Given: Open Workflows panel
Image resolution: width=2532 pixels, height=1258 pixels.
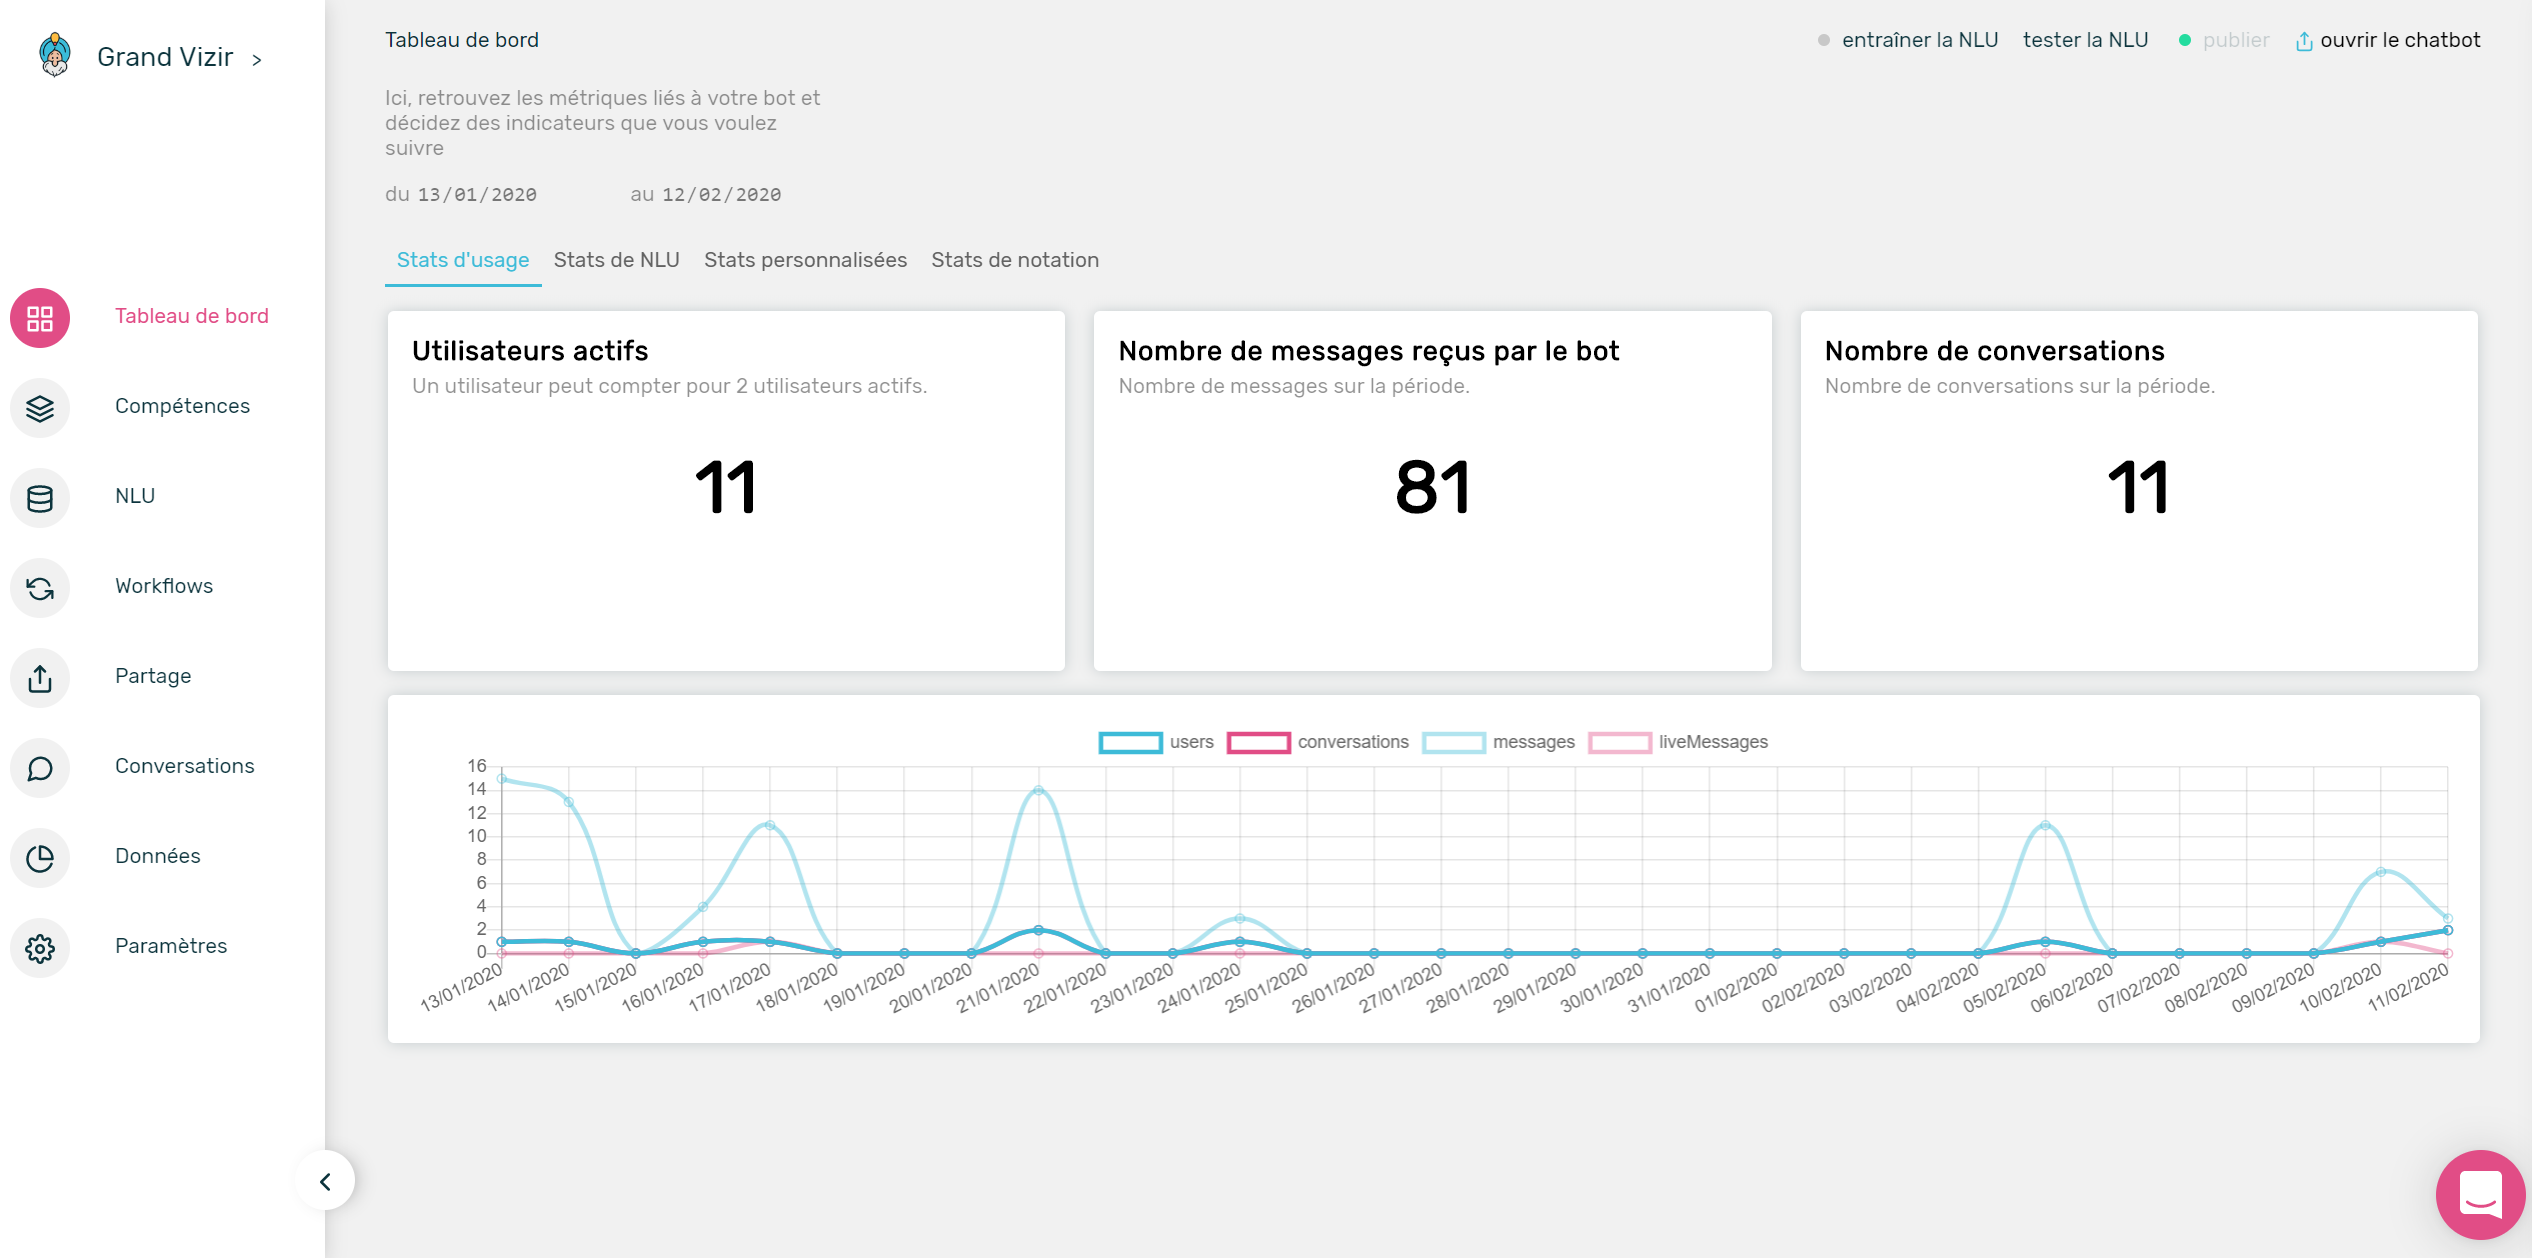Looking at the screenshot, I should [x=163, y=585].
